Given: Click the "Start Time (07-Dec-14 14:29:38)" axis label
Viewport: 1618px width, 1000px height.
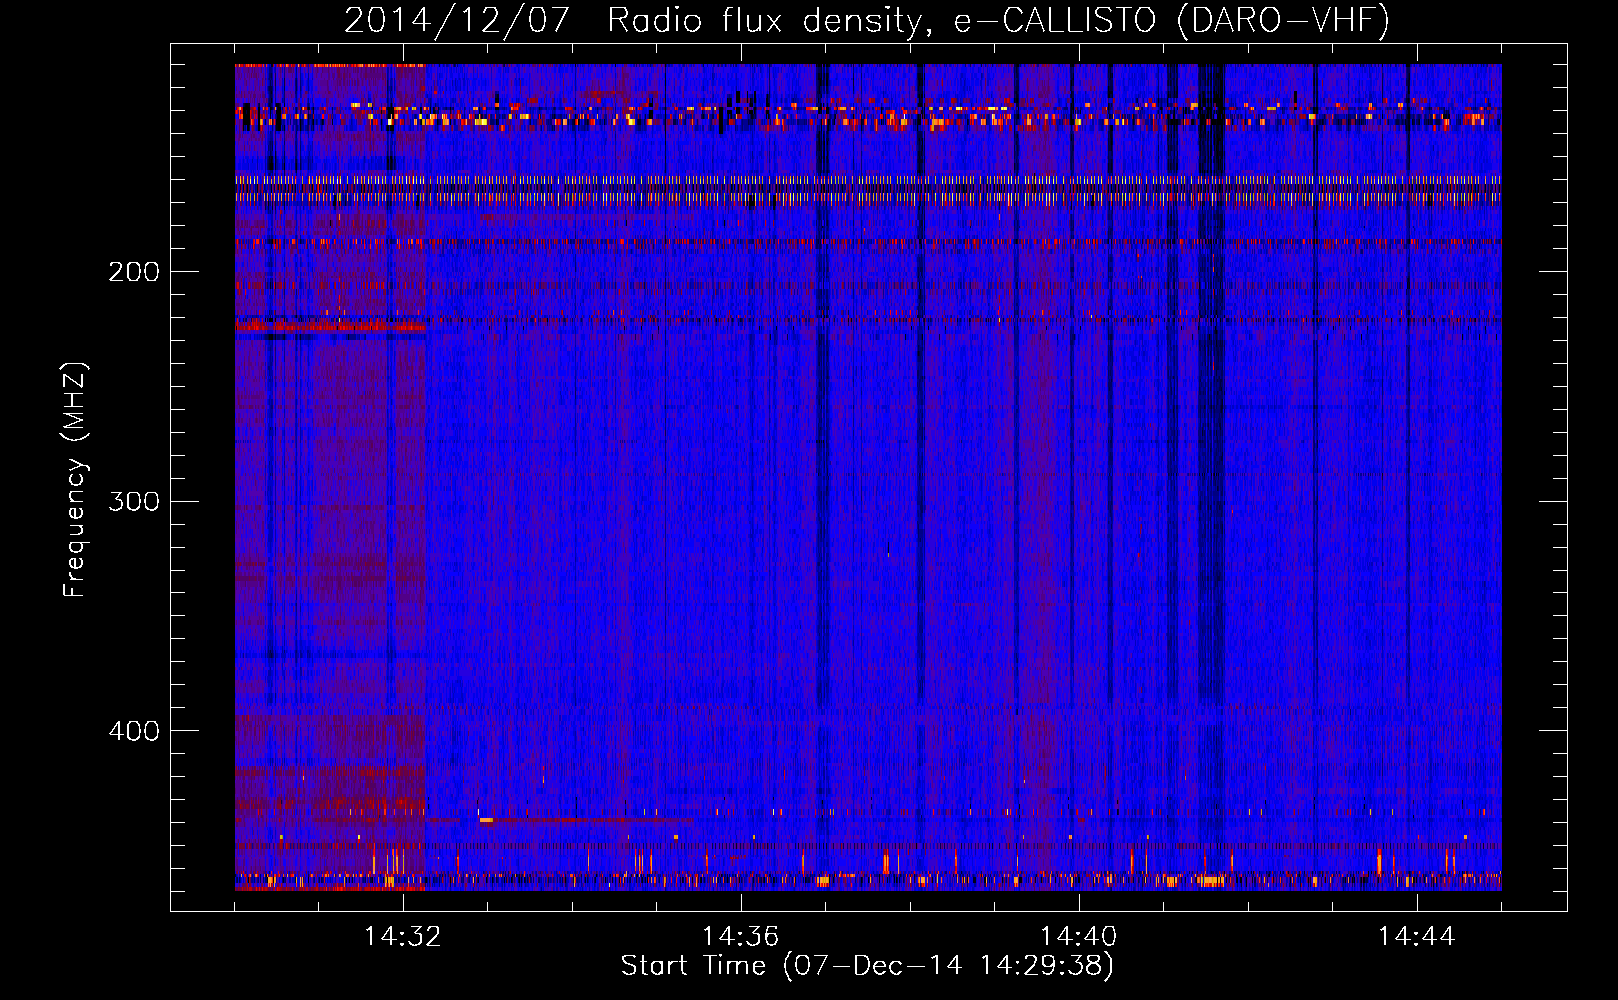Looking at the screenshot, I should pos(867,966).
